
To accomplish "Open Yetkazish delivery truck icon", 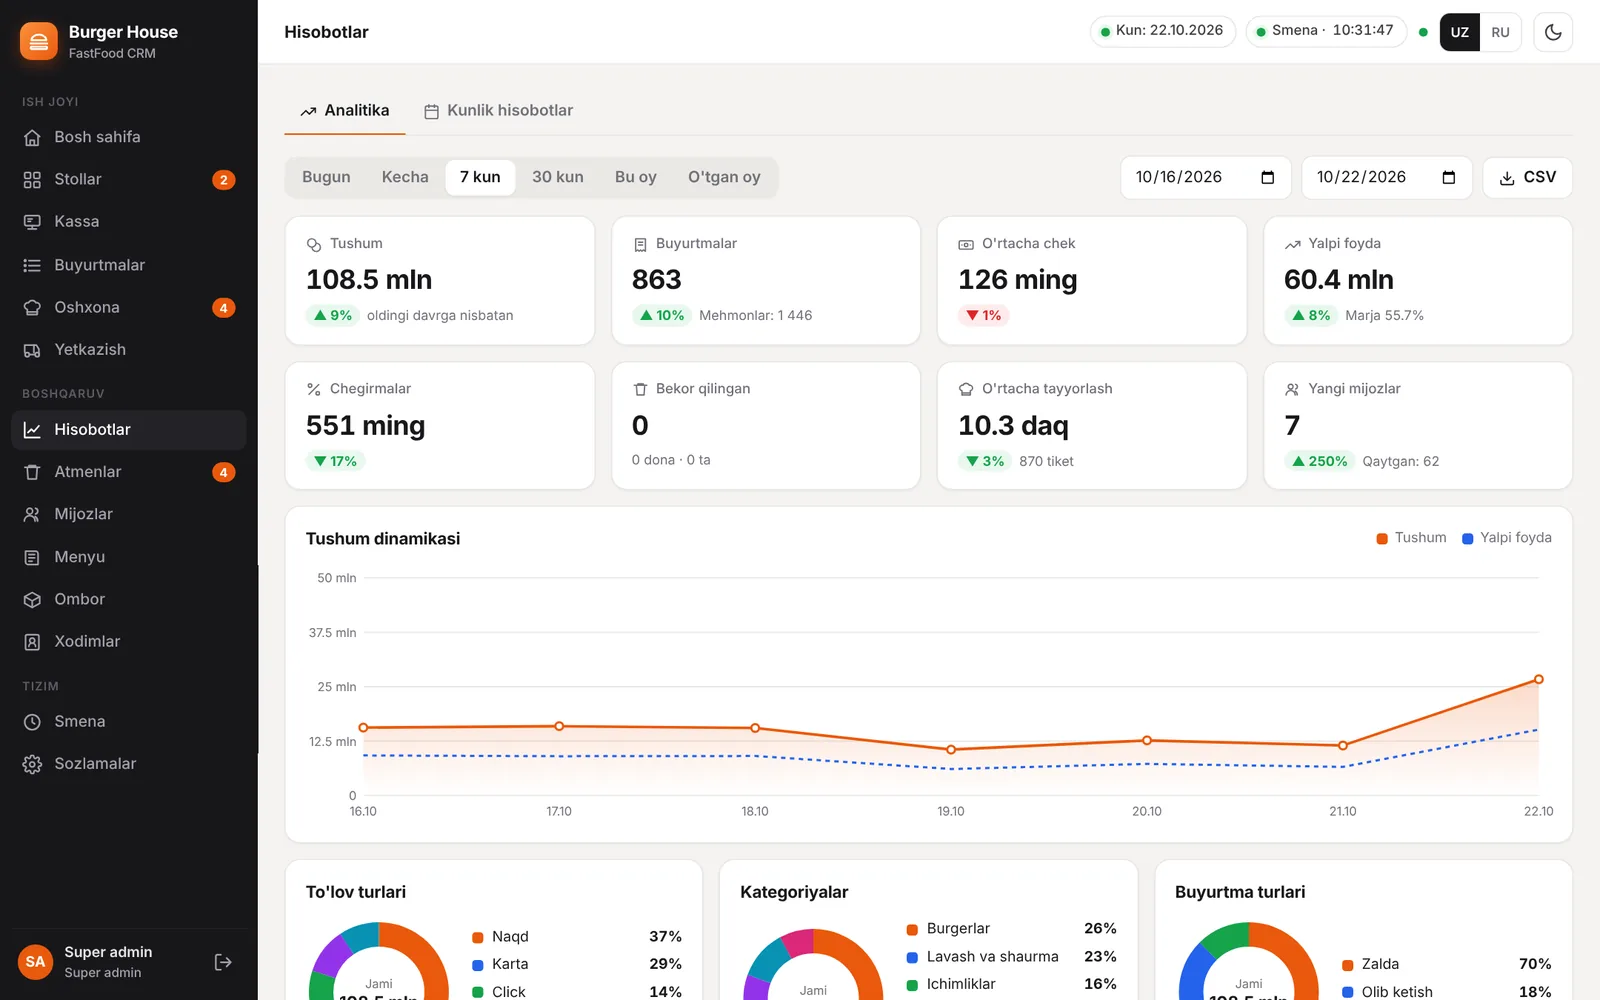I will [32, 350].
